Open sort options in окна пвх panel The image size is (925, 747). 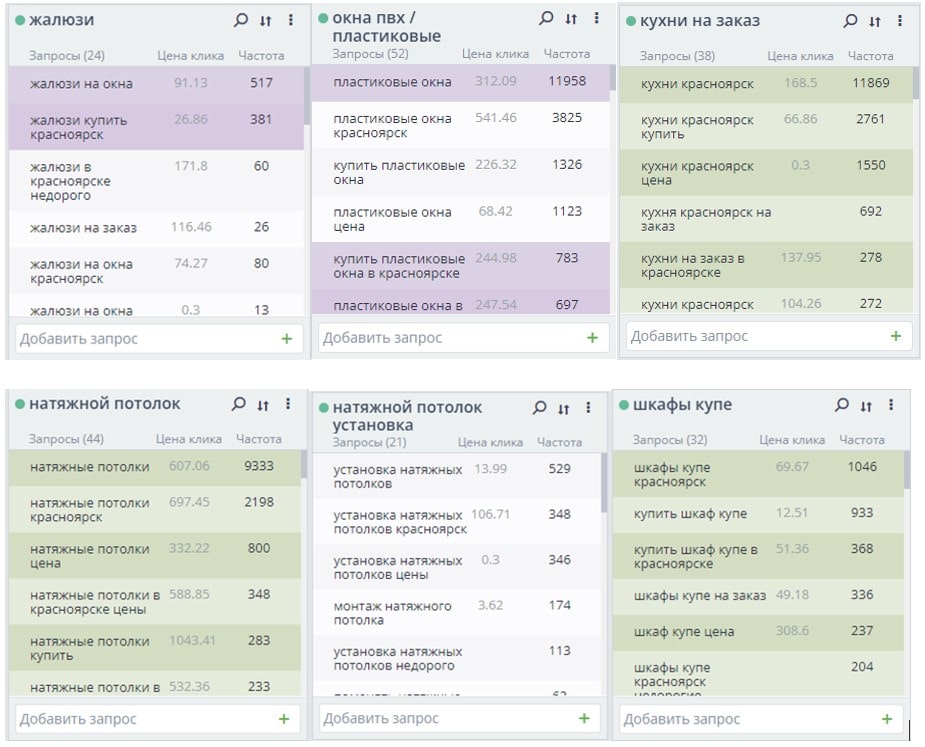click(x=571, y=19)
